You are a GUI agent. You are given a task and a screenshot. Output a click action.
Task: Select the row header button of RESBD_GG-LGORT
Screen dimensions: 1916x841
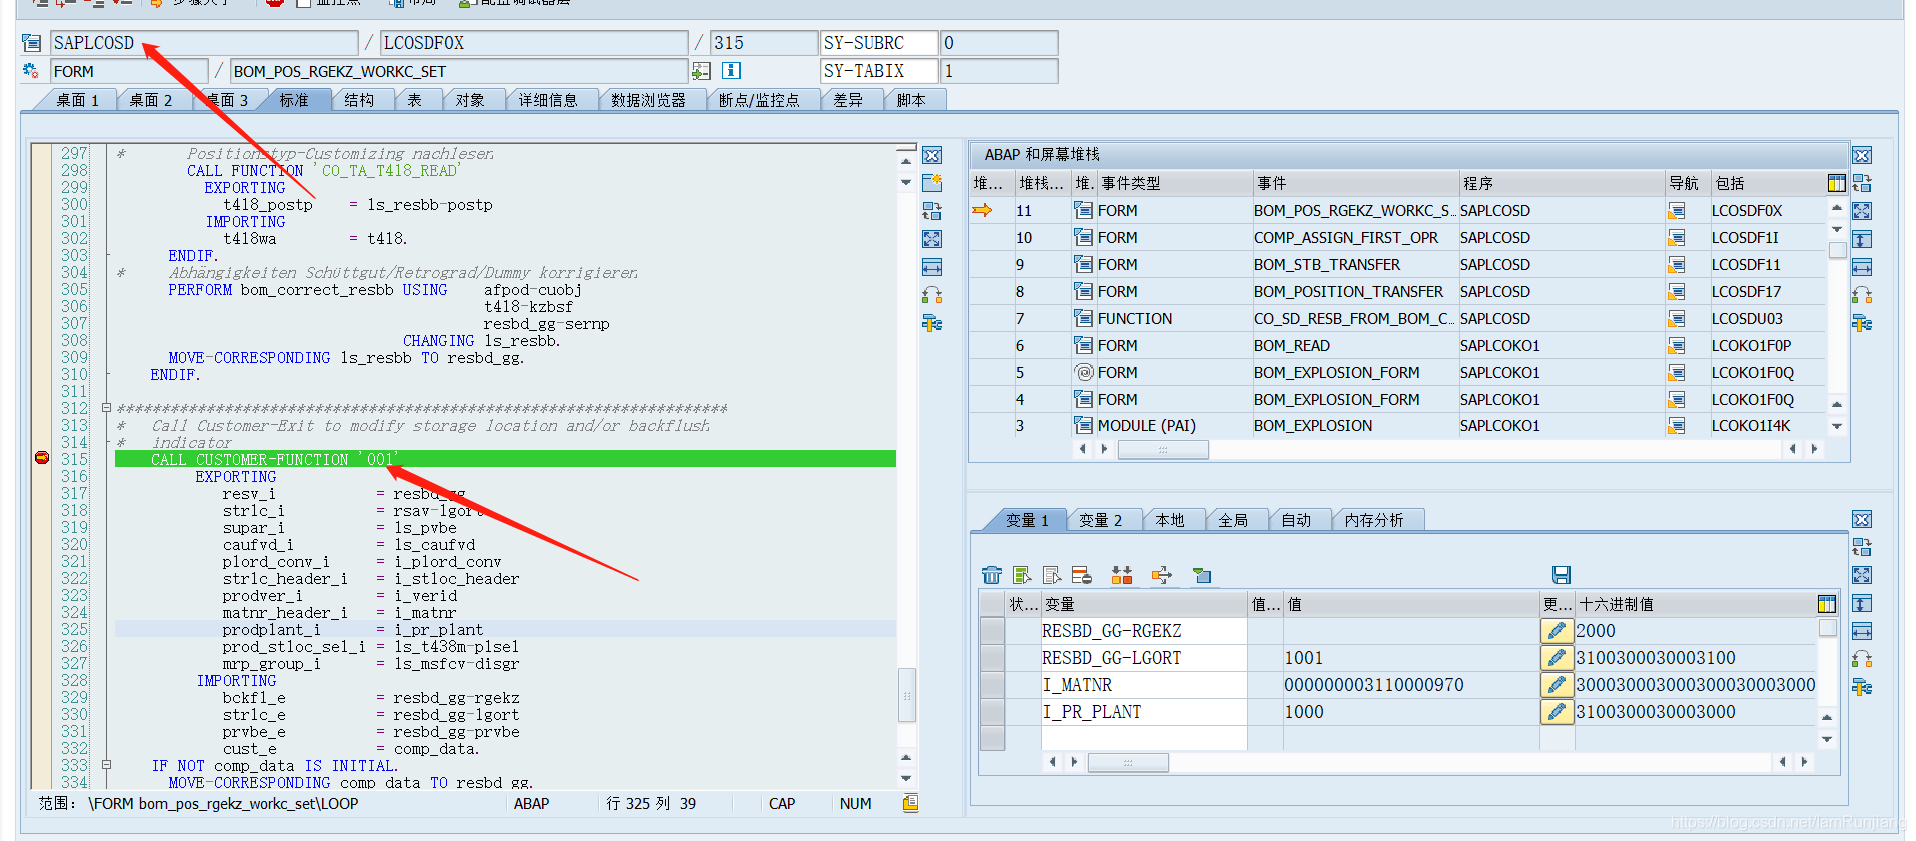(992, 658)
